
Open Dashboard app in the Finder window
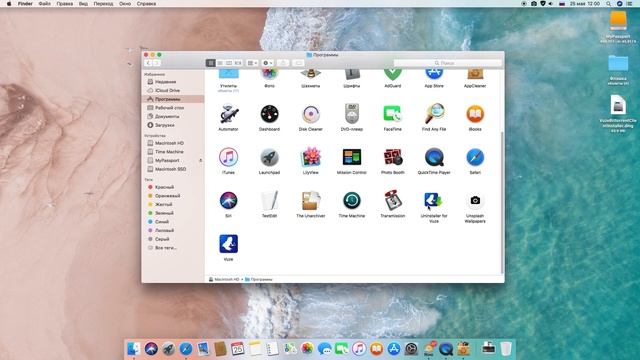tap(269, 114)
